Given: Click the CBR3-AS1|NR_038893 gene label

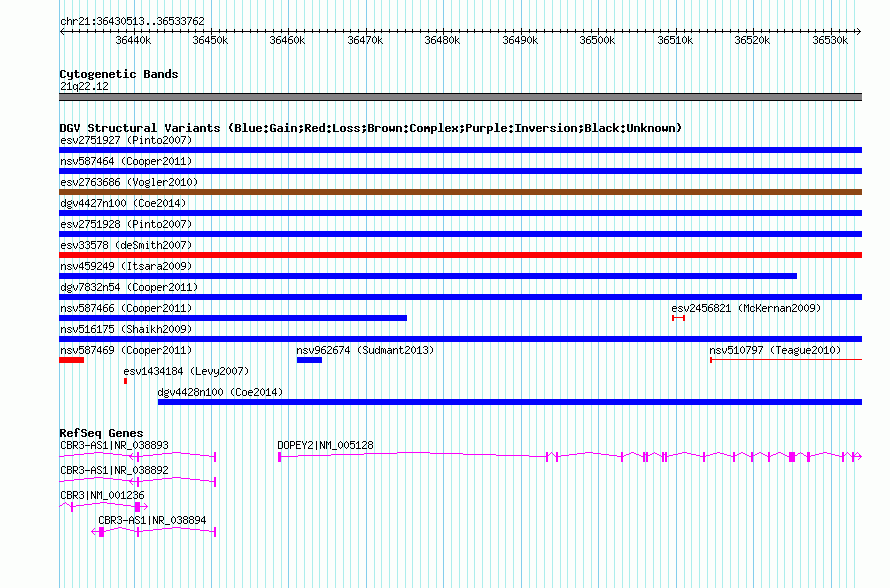Looking at the screenshot, I should (x=114, y=446).
